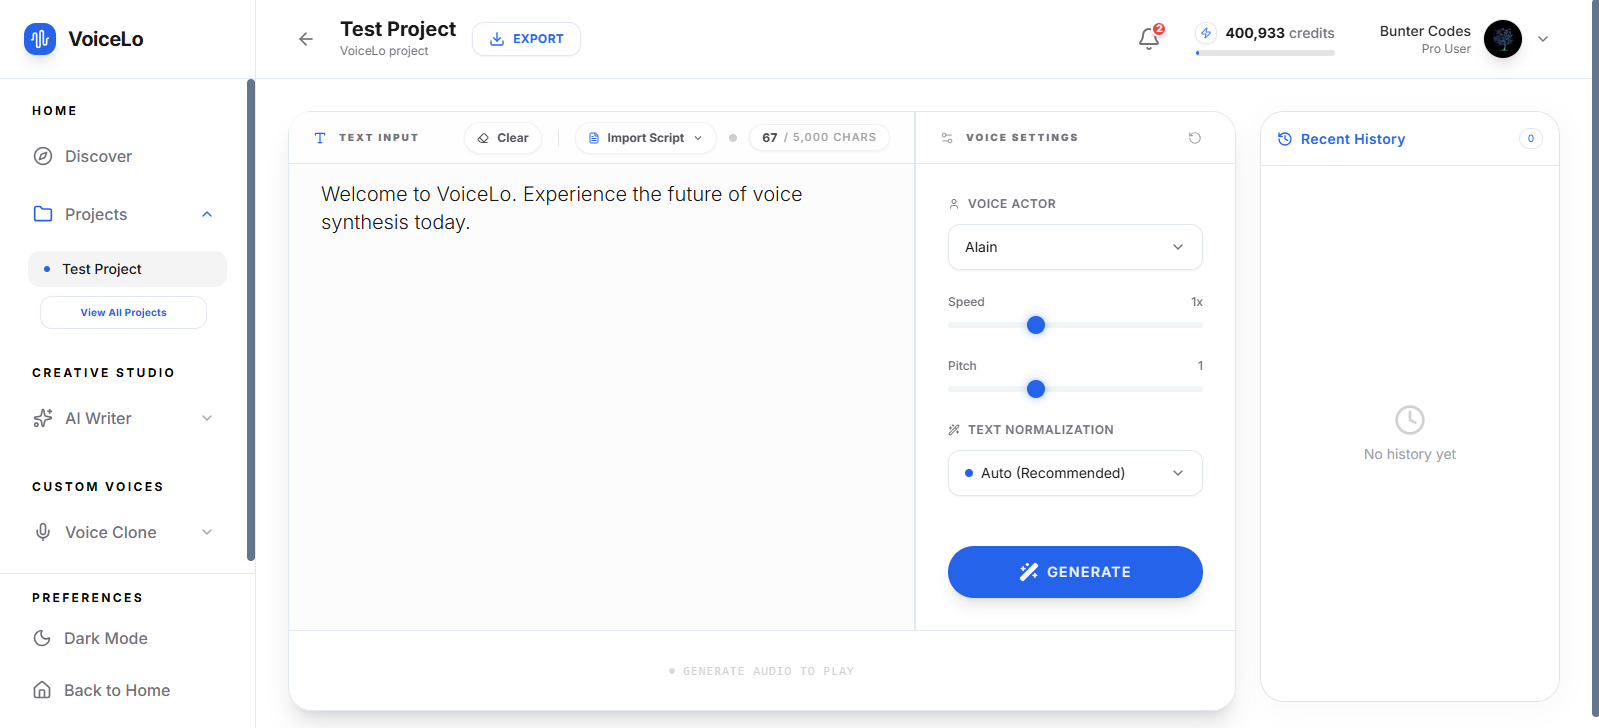Click the voice settings sliders icon

947,138
